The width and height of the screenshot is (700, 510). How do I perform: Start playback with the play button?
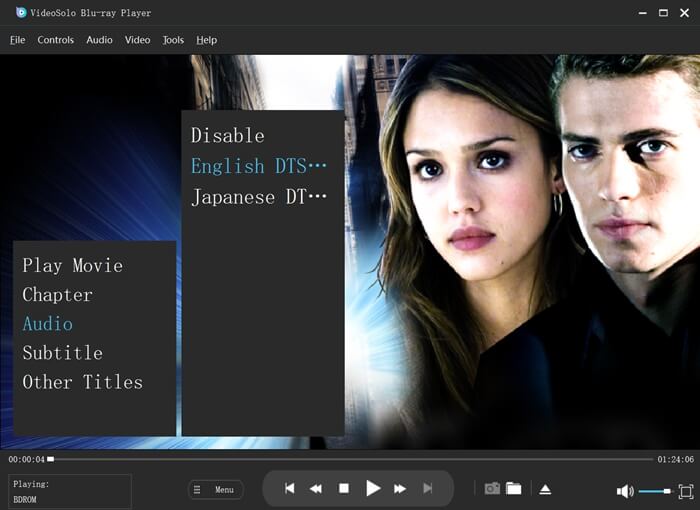click(373, 488)
